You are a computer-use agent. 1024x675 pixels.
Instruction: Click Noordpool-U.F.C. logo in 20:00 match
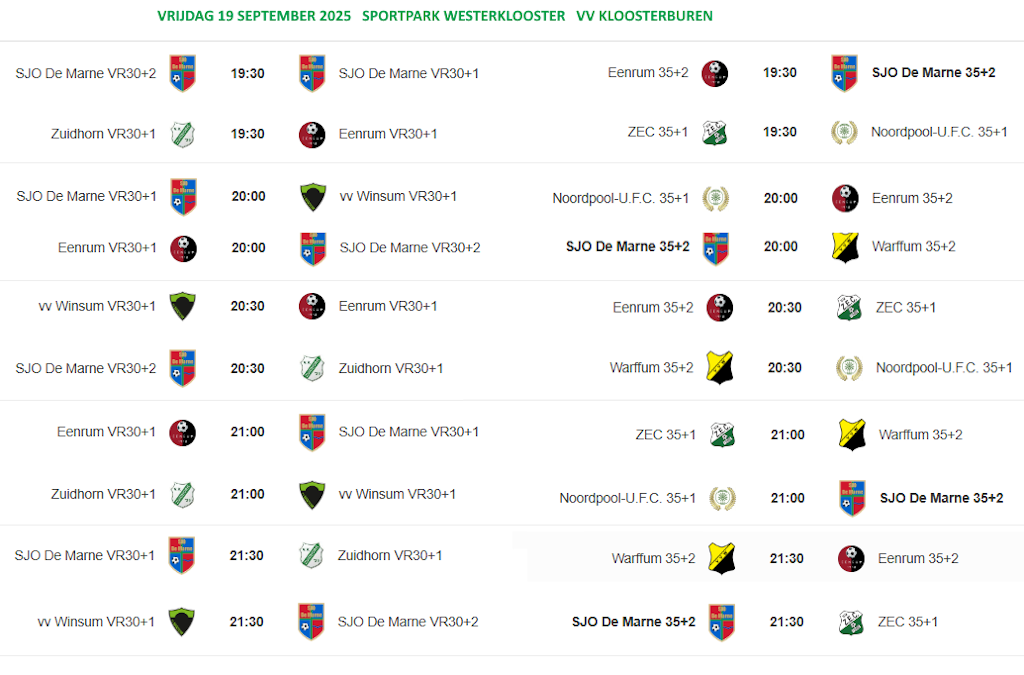click(x=715, y=199)
